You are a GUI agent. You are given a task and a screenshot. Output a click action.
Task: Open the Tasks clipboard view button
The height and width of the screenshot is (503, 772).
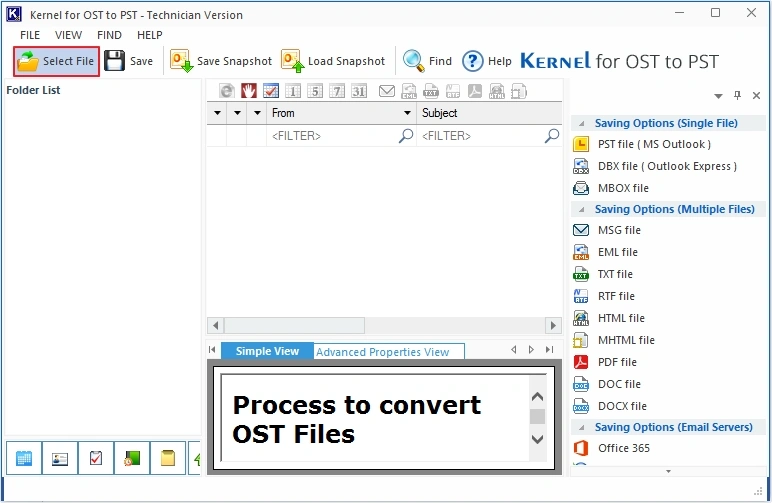[x=96, y=458]
